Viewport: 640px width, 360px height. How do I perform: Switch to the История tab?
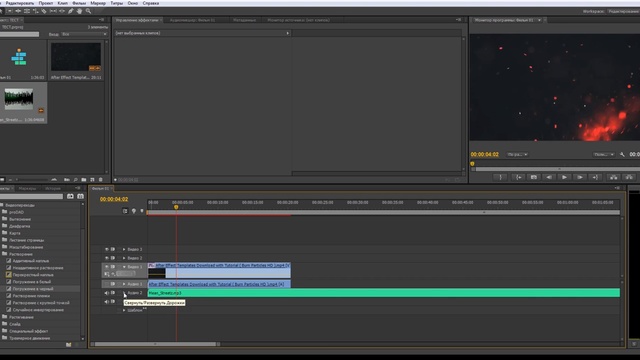(x=53, y=189)
